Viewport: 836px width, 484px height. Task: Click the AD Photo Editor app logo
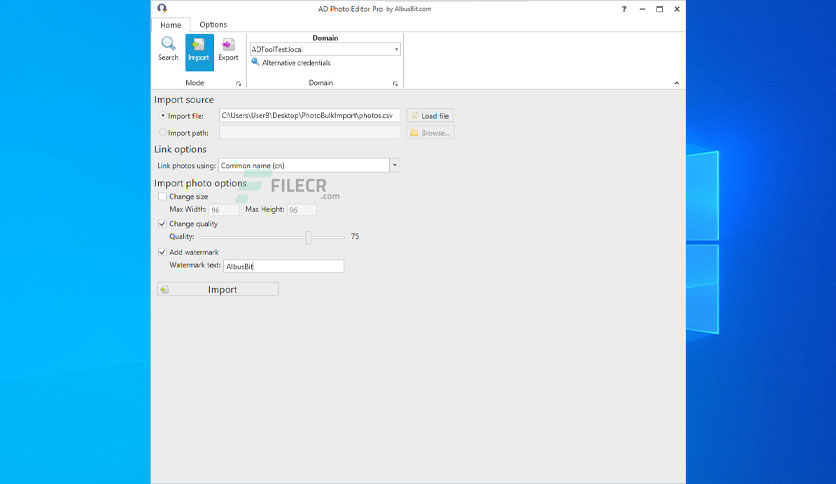tap(162, 8)
